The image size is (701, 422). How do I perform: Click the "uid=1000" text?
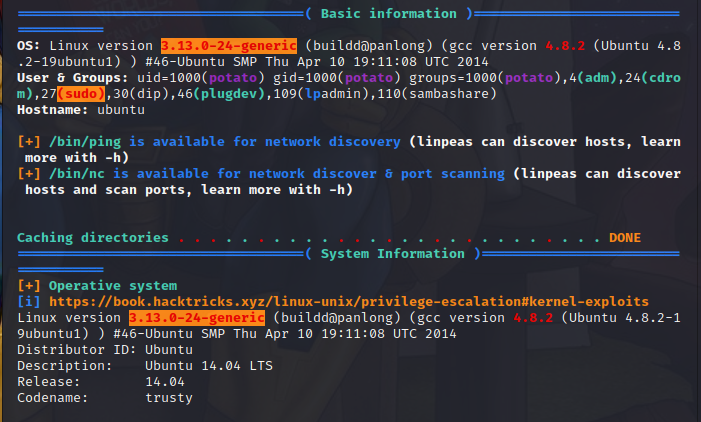[168, 77]
